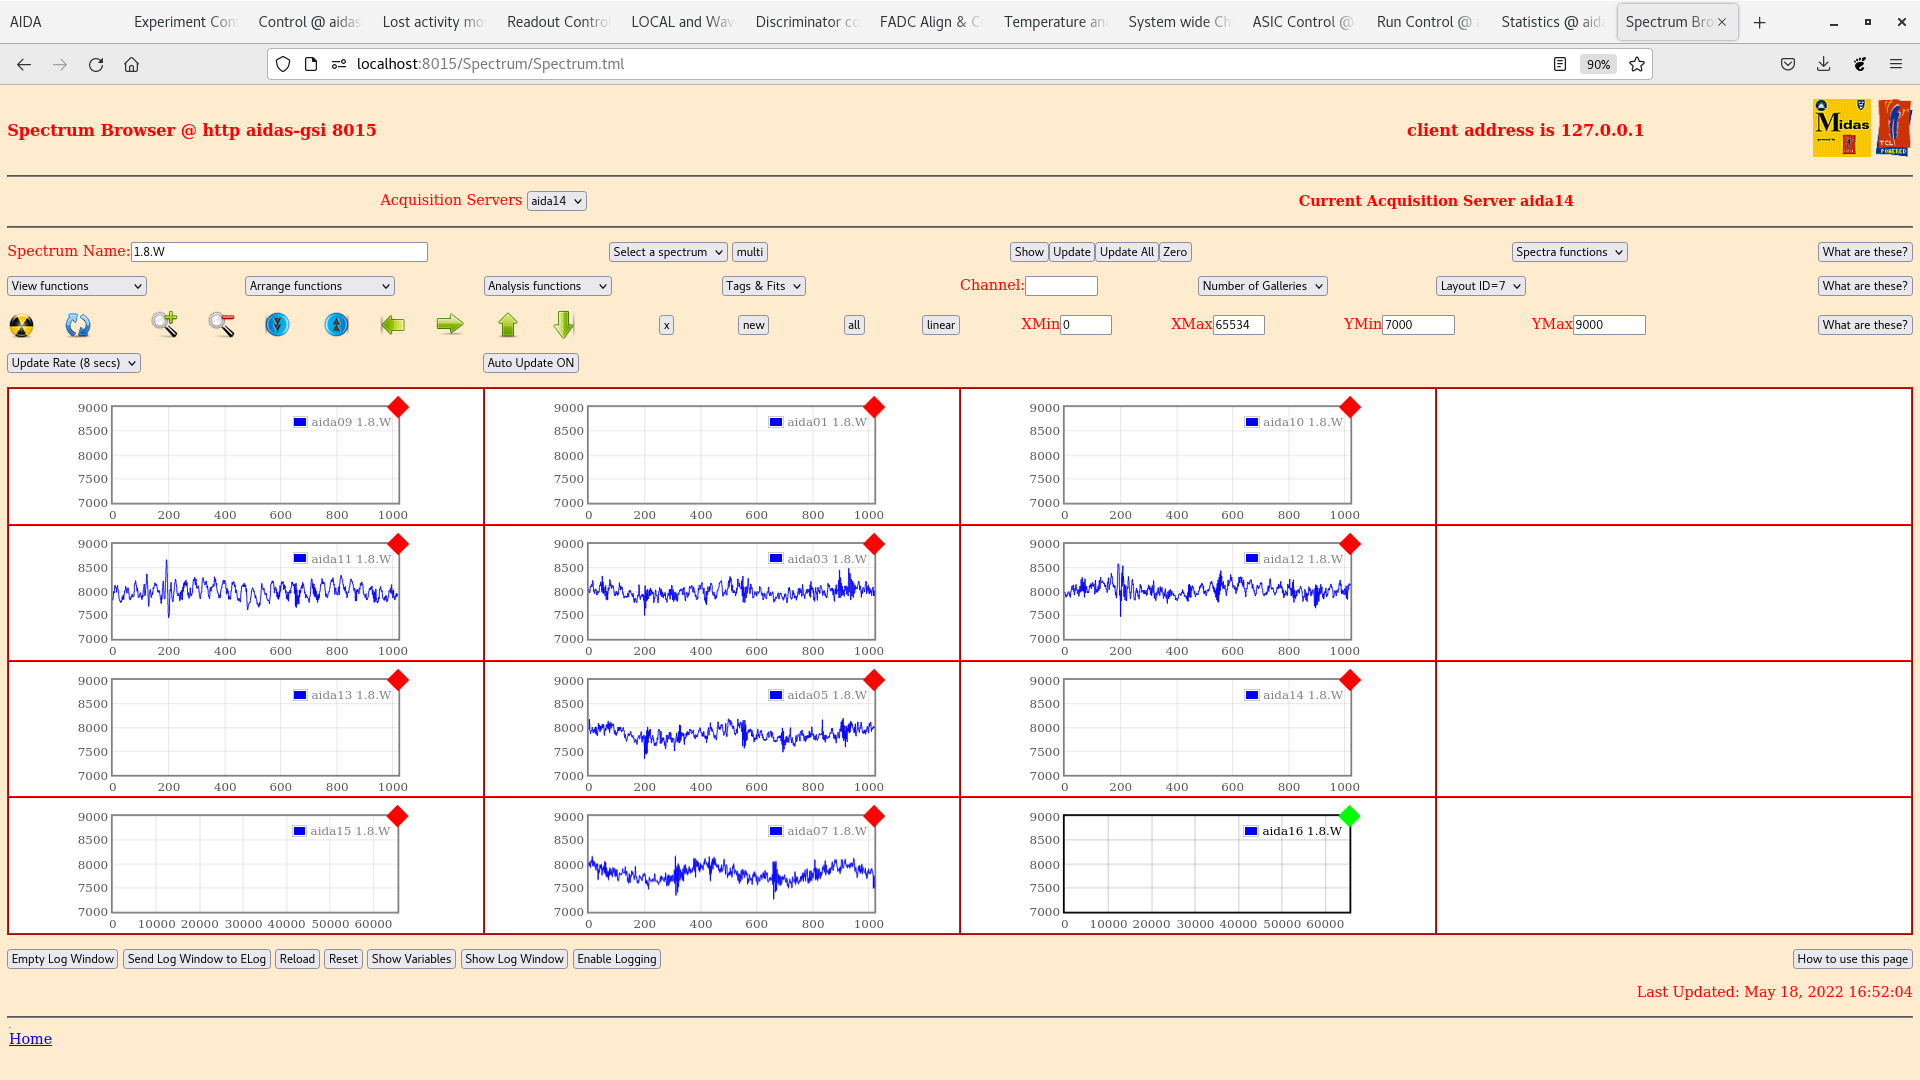
Task: Click the zoom in magnifier icon
Action: [x=165, y=324]
